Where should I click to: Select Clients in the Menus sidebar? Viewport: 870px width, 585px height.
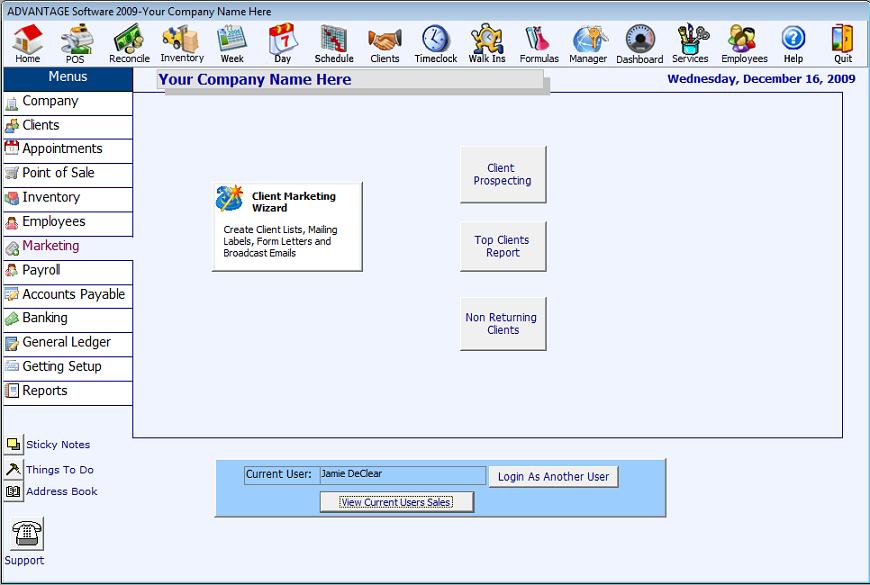pos(68,127)
